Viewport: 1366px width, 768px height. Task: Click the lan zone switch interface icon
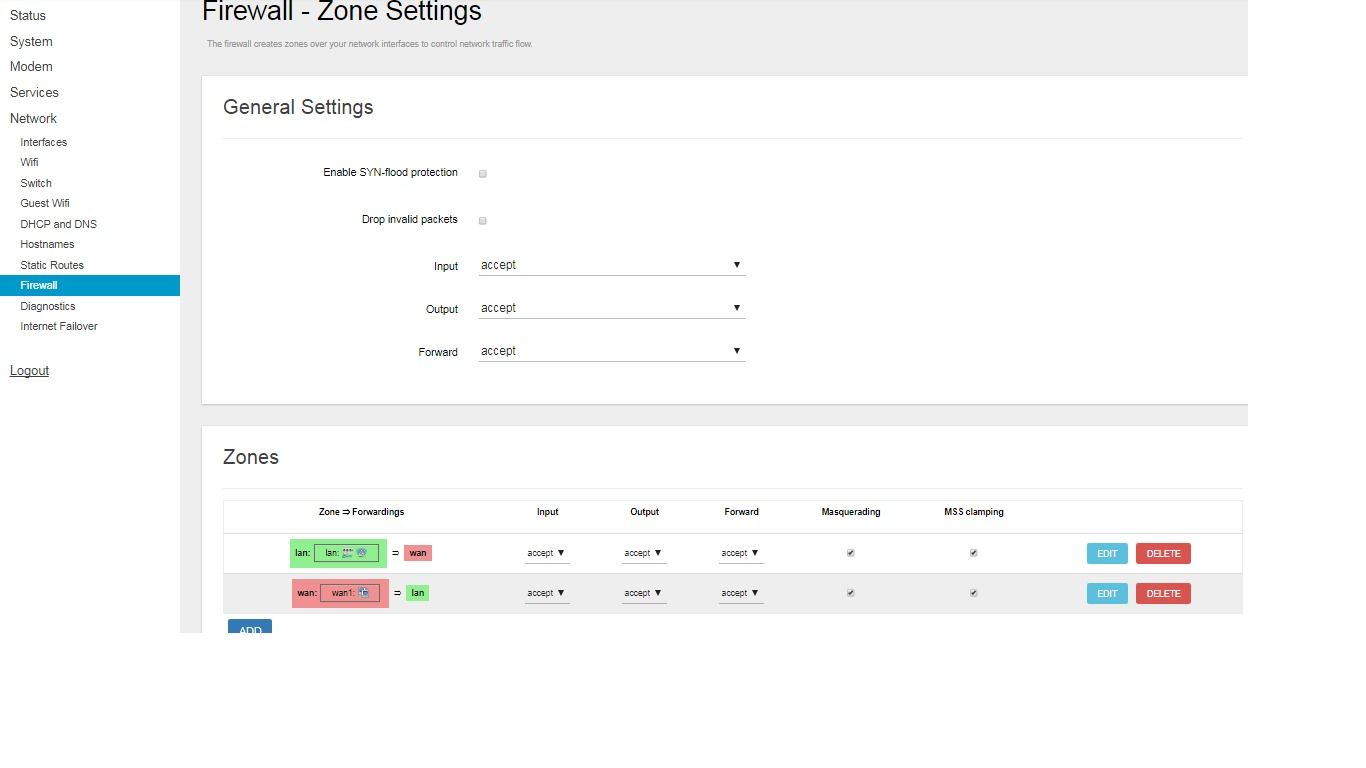(348, 553)
